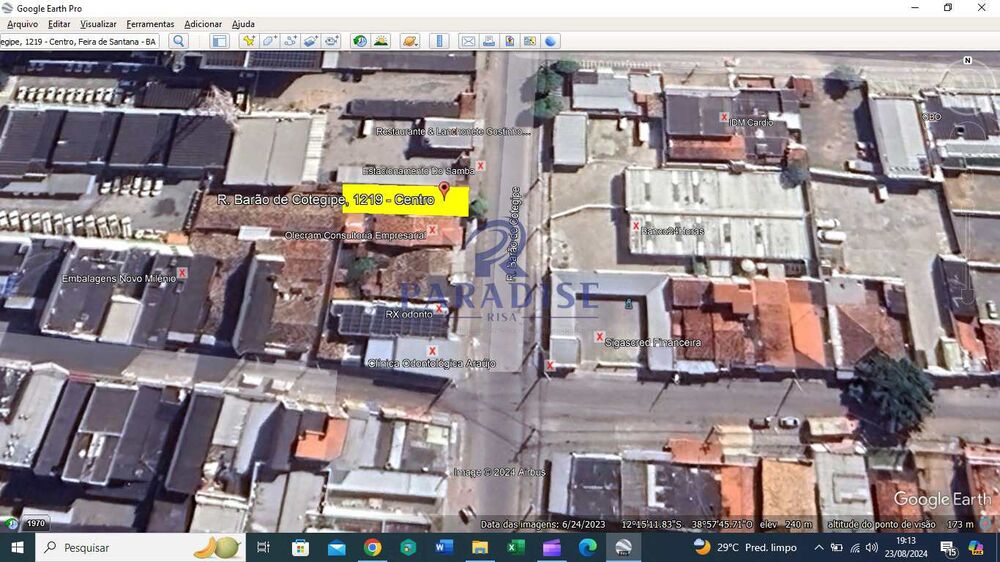1000x562 pixels.
Task: Open the Editar menu
Action: pyautogui.click(x=59, y=24)
